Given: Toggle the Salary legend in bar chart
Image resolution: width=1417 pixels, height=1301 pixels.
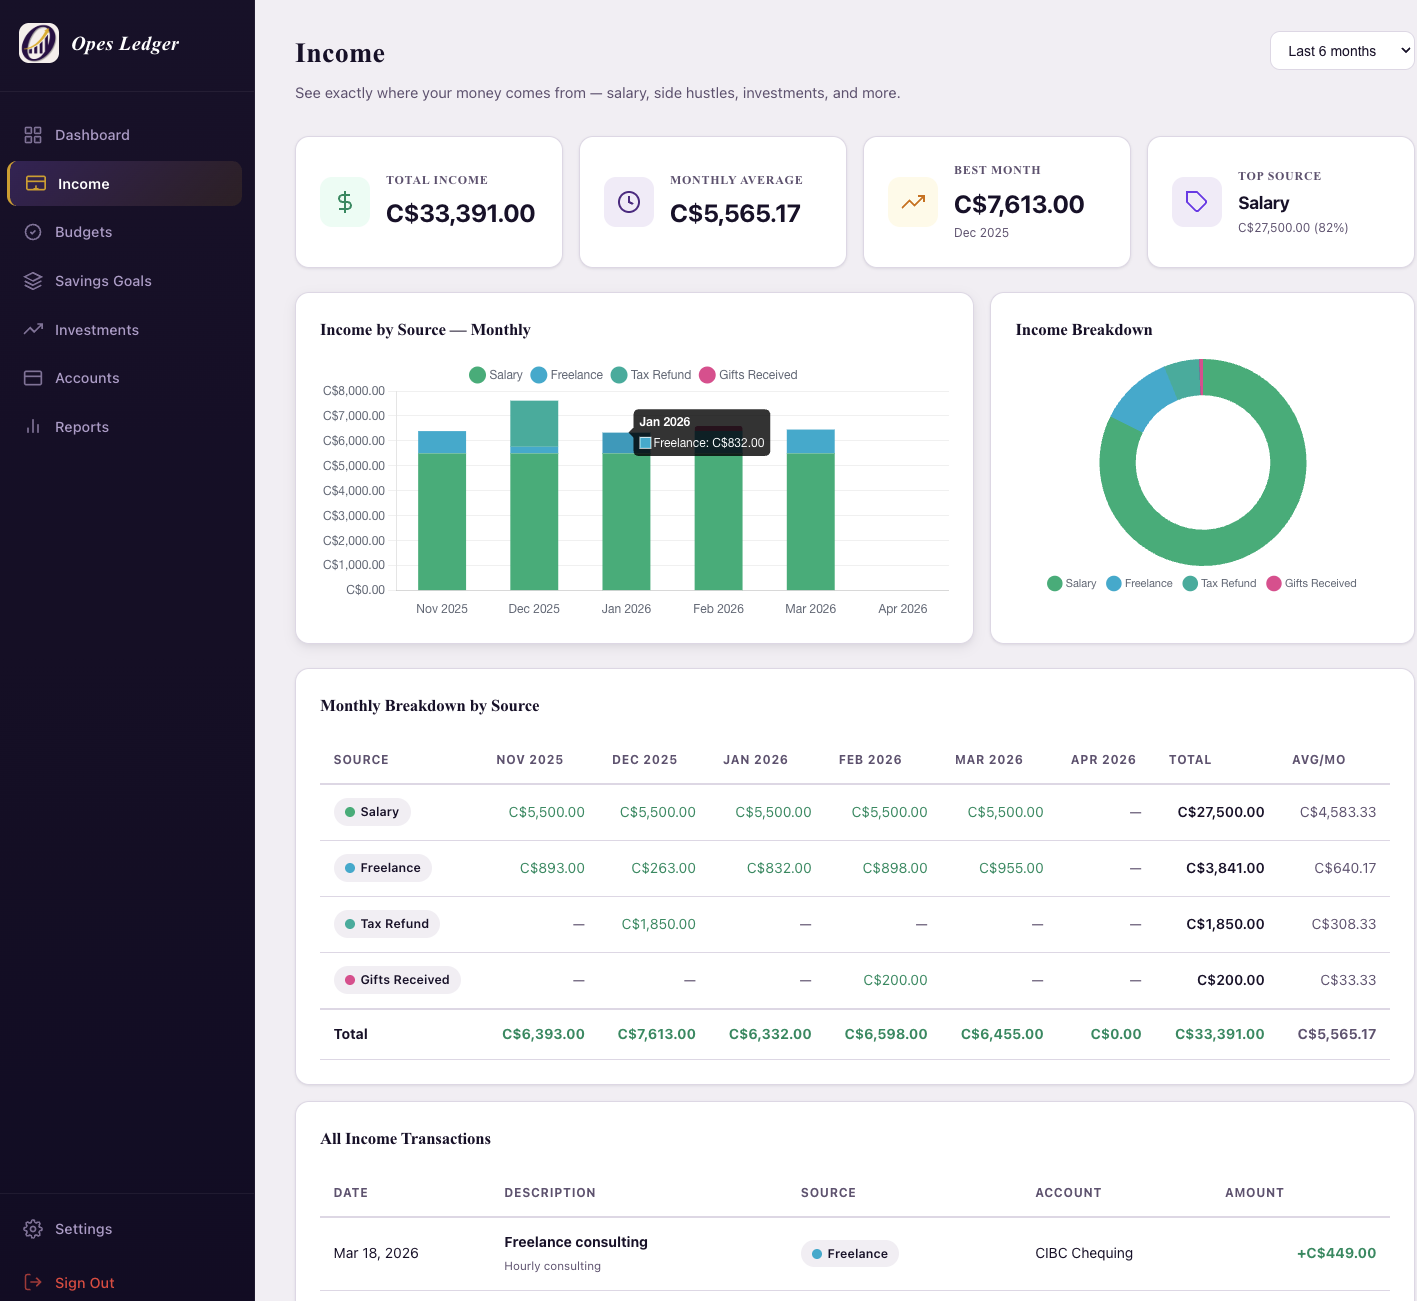Looking at the screenshot, I should click(x=494, y=375).
